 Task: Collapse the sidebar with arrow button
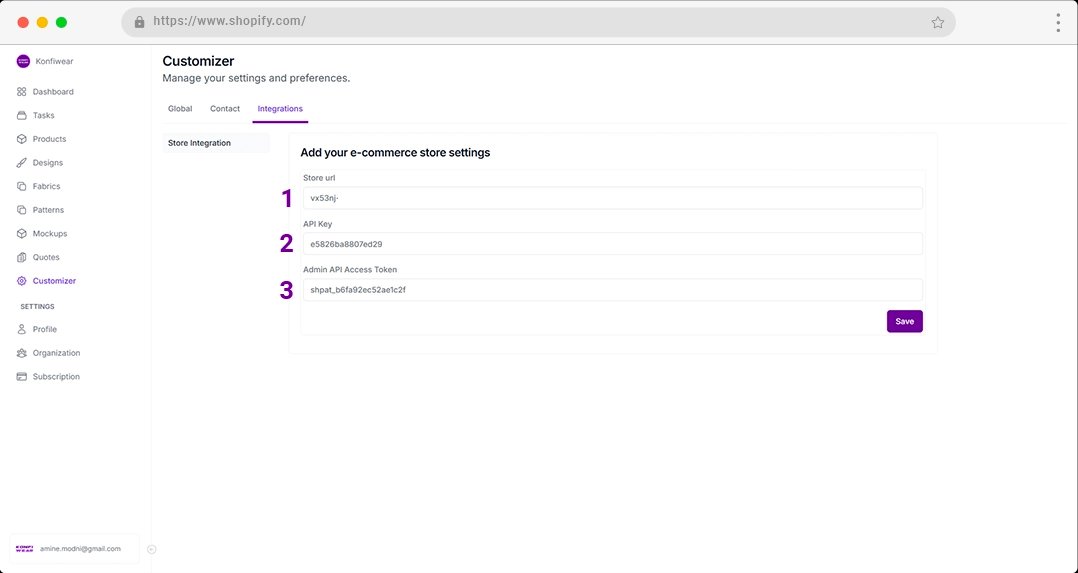click(x=151, y=549)
